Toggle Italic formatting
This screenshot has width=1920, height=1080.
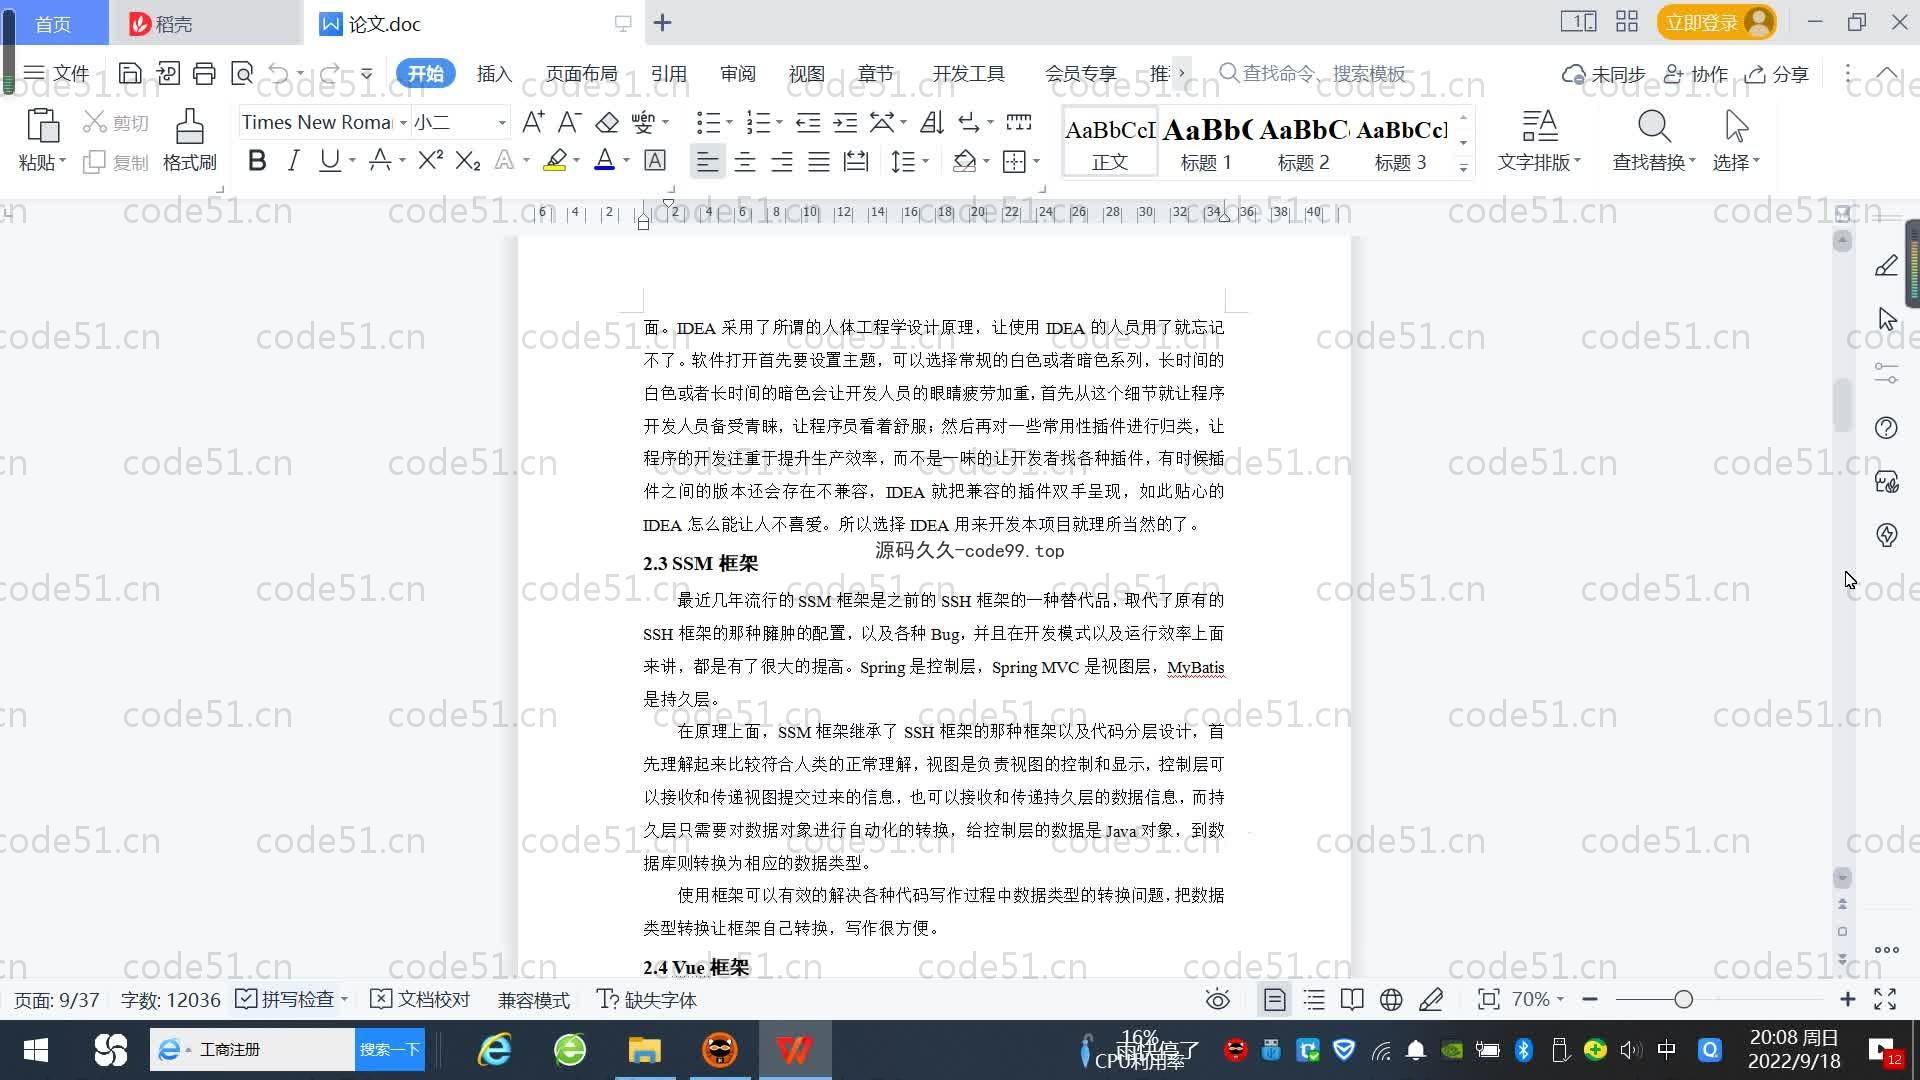[x=293, y=160]
